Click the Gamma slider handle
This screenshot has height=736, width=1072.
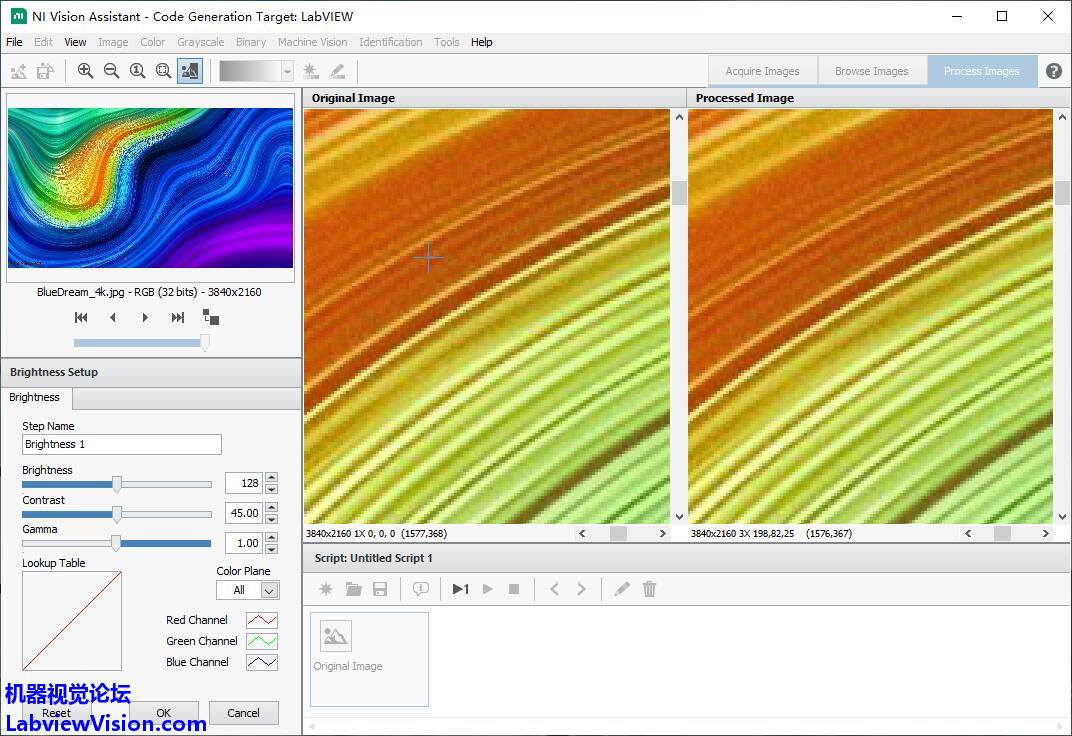116,543
